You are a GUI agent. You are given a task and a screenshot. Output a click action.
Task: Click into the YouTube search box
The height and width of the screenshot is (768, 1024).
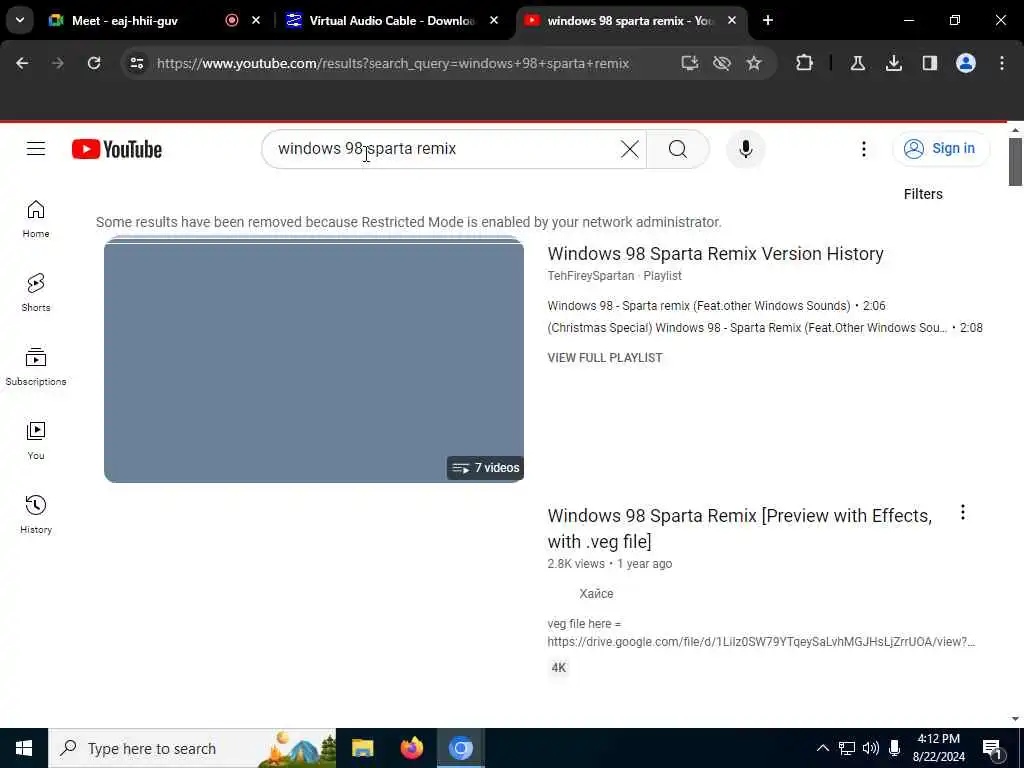[444, 149]
